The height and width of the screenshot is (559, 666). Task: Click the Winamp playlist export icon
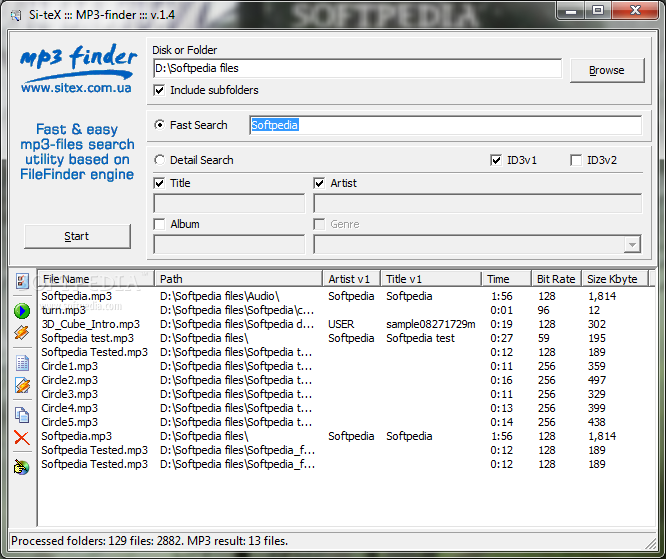click(22, 385)
